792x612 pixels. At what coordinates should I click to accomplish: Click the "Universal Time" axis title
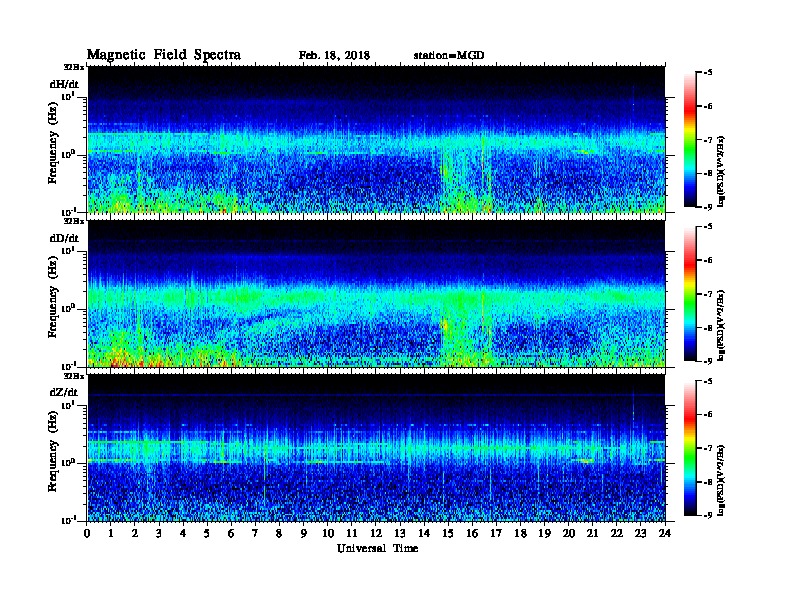[x=377, y=548]
